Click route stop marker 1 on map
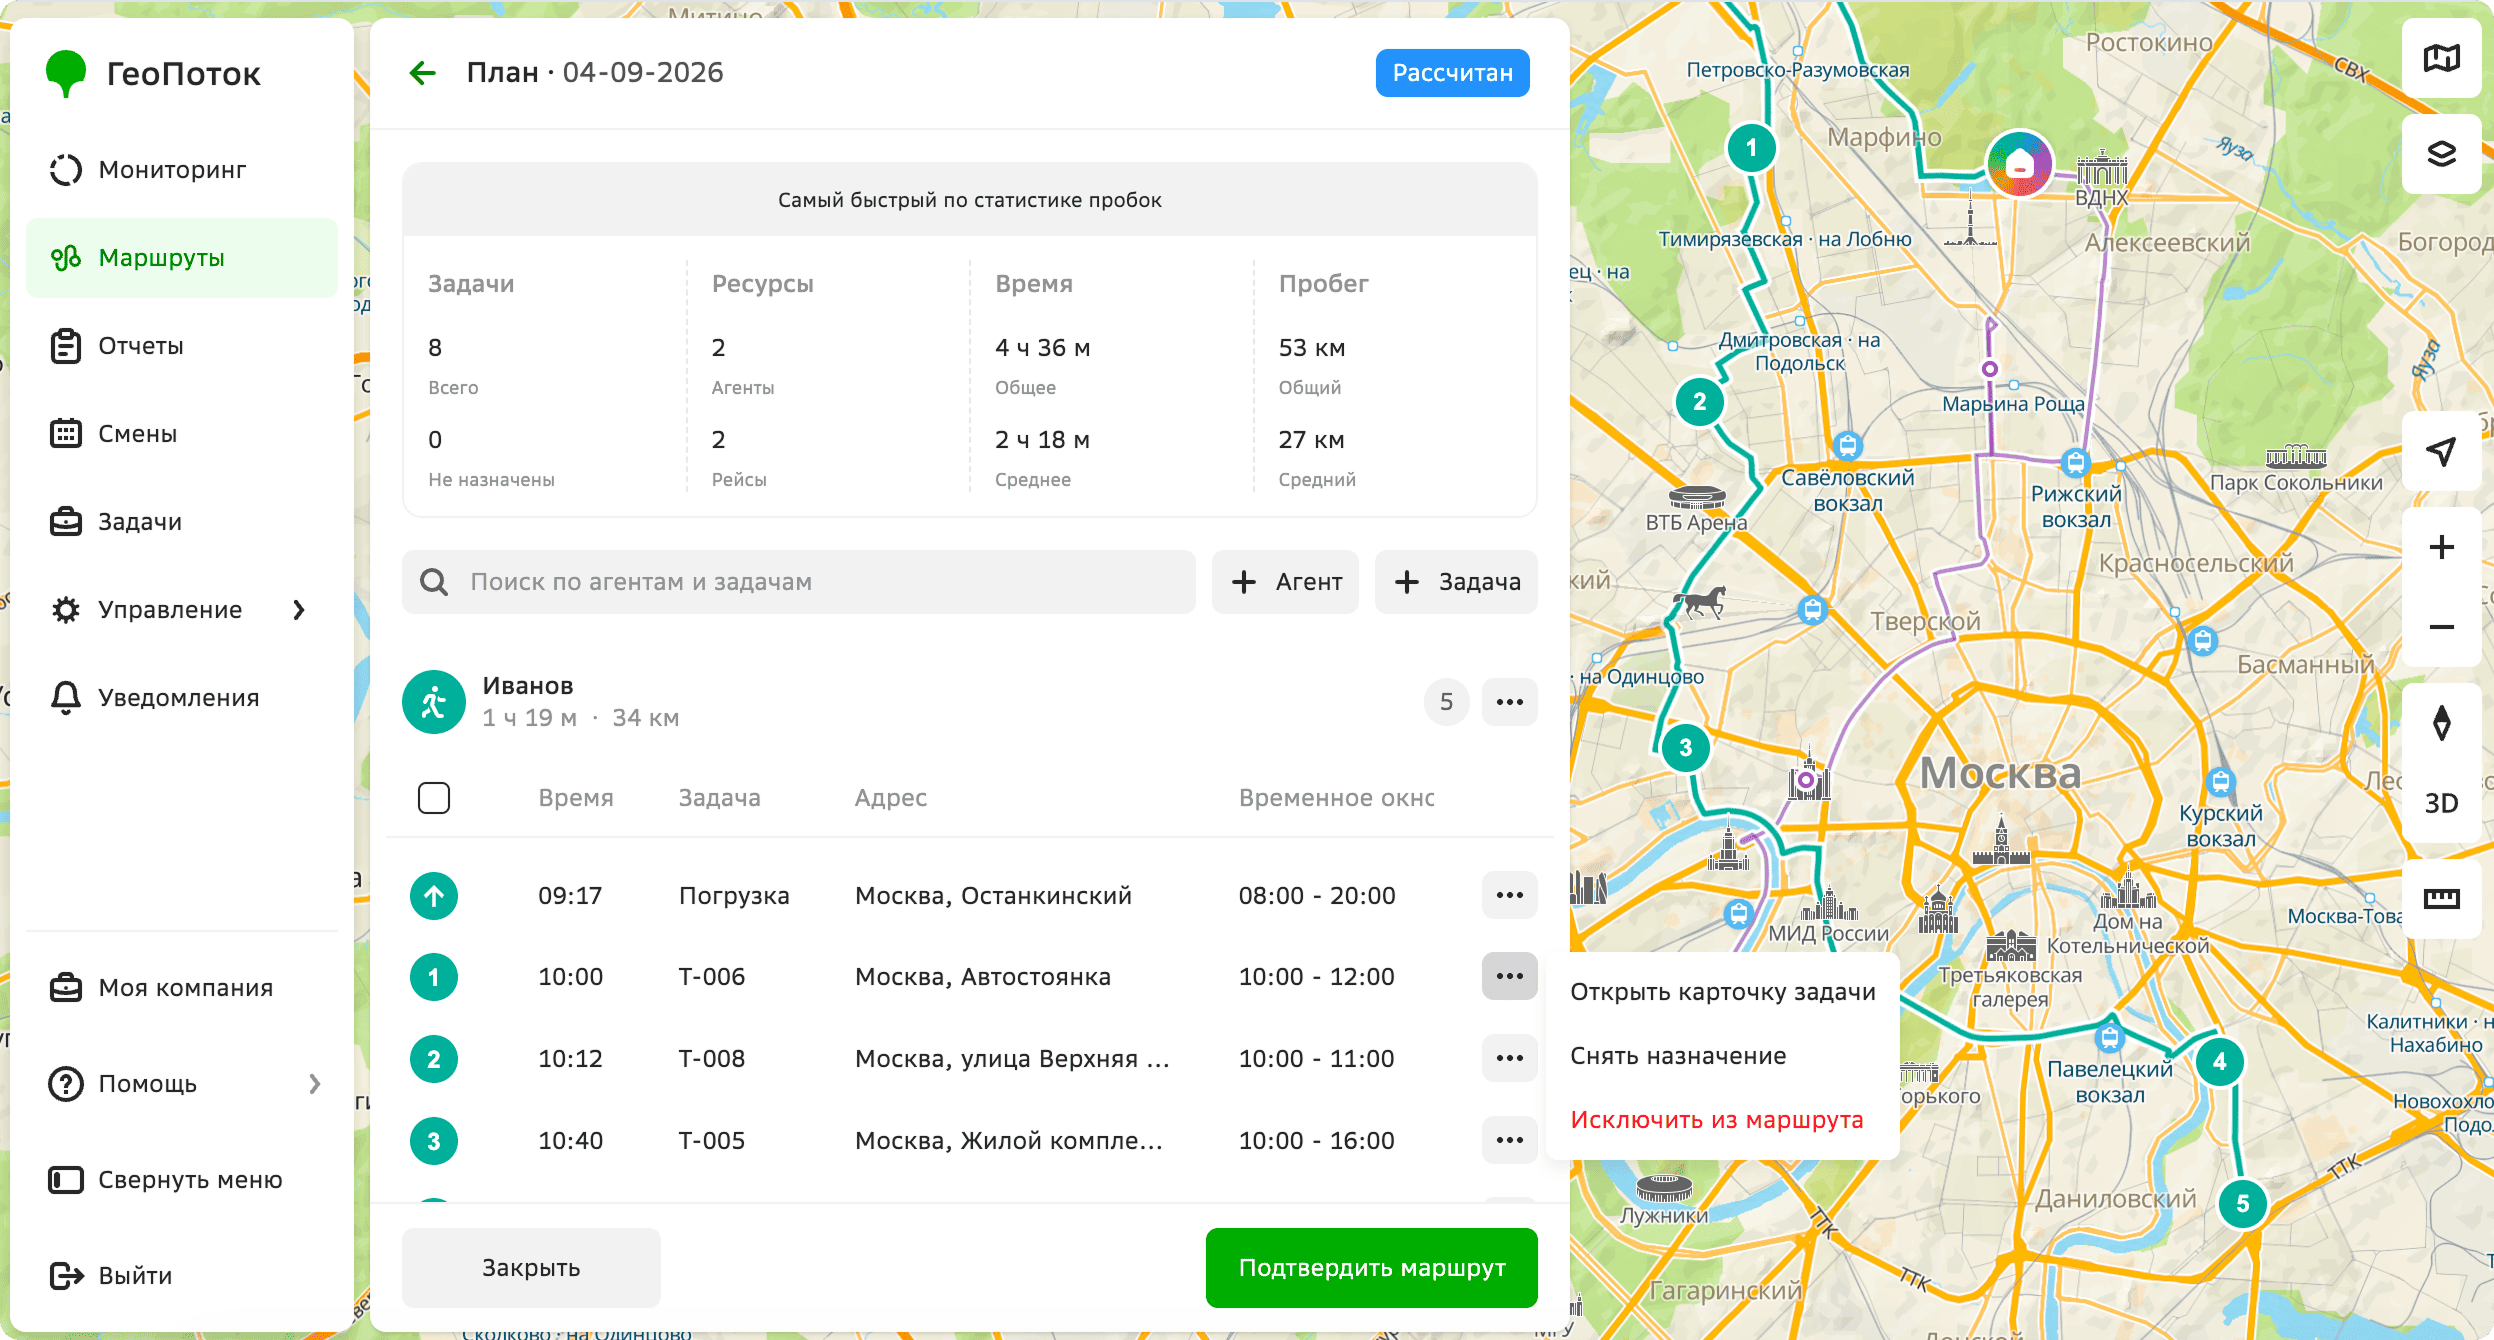This screenshot has height=1340, width=2494. click(x=1751, y=148)
